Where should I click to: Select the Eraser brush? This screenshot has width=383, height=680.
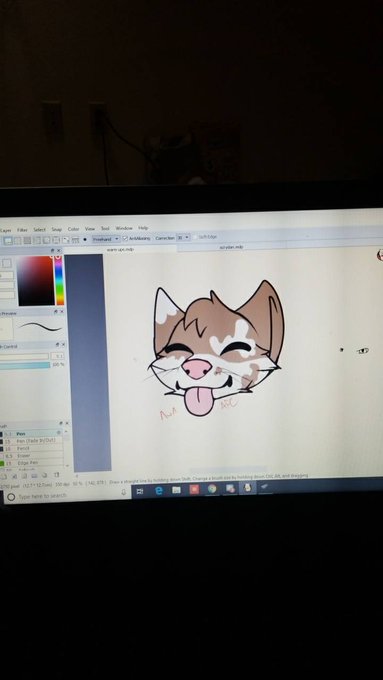[31, 456]
